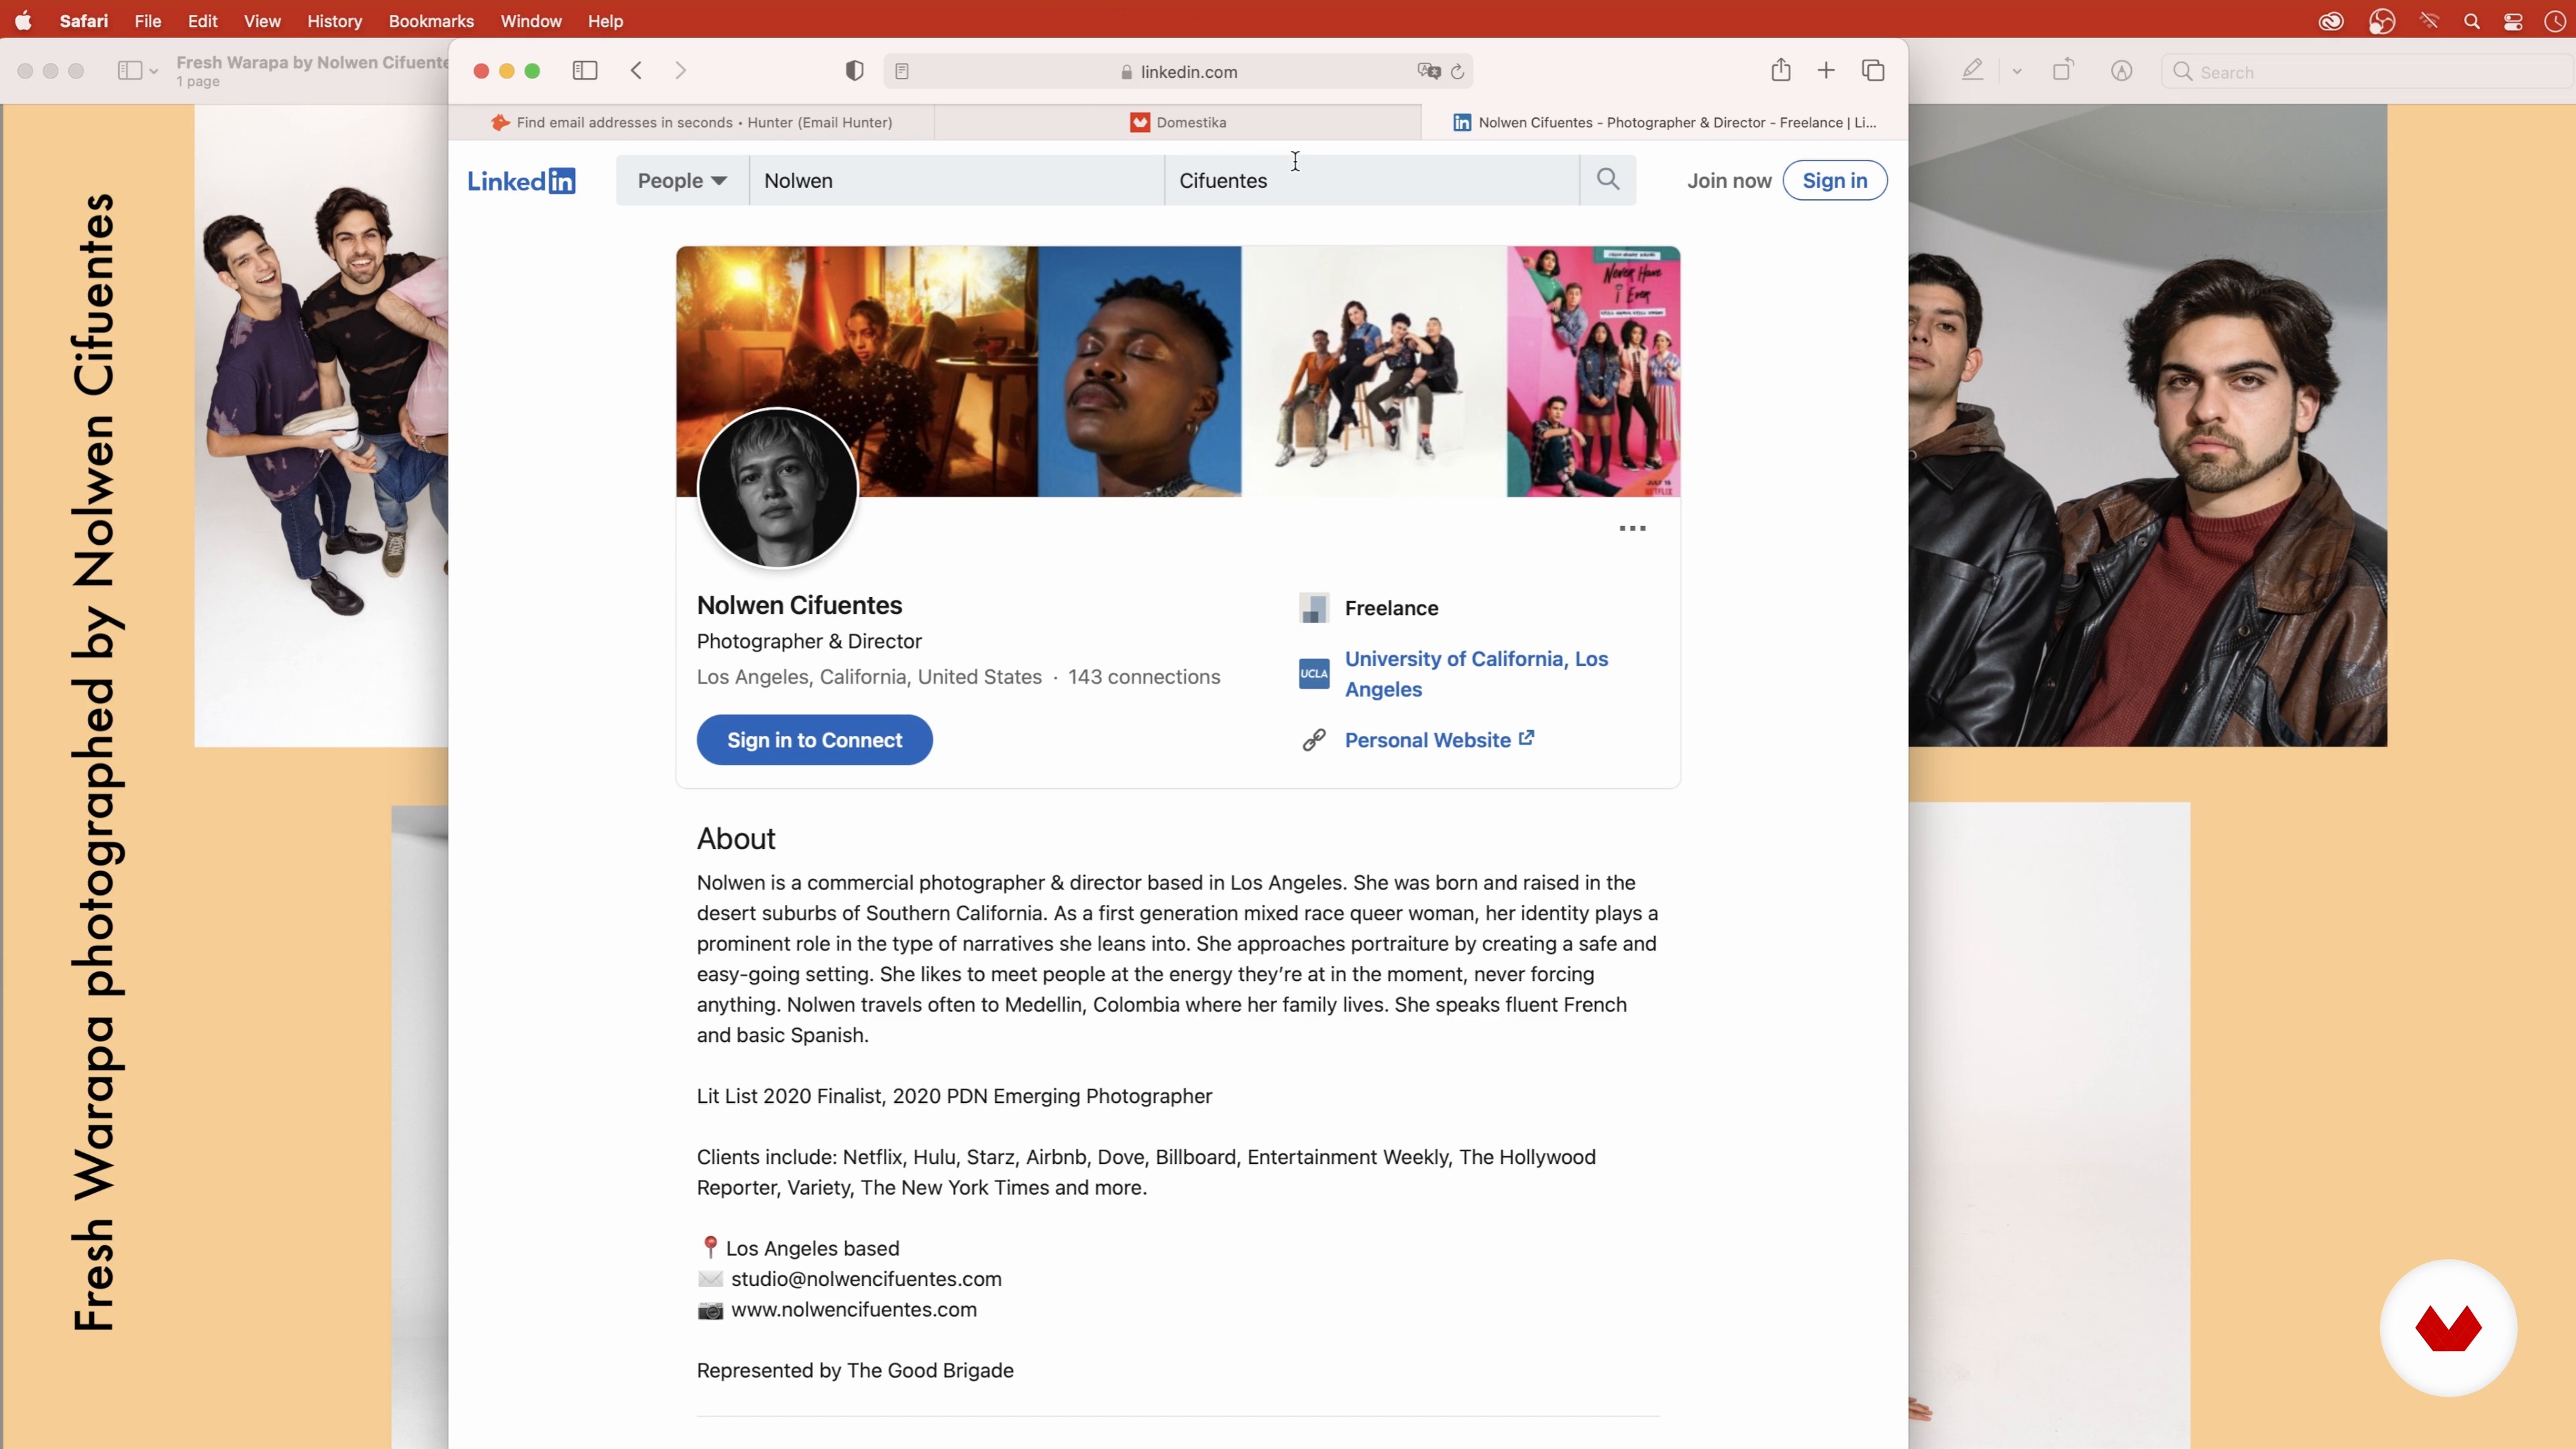Screen dimensions: 2576x1449
Task: Open the File menu
Action: tap(148, 21)
